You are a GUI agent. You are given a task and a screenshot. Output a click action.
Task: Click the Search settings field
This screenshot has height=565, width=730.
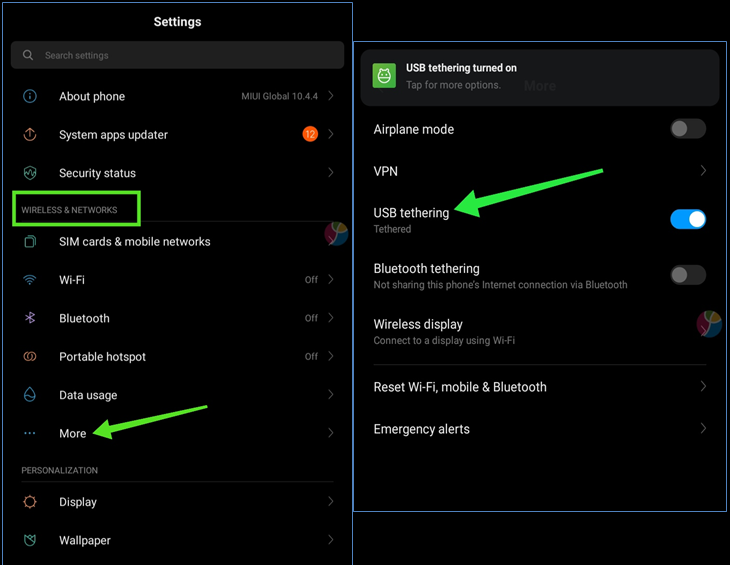177,56
